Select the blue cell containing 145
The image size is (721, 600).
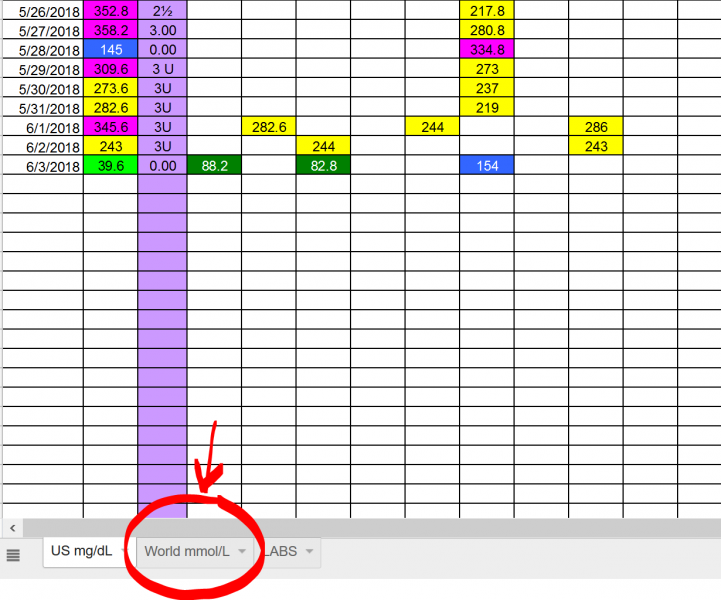[x=110, y=50]
